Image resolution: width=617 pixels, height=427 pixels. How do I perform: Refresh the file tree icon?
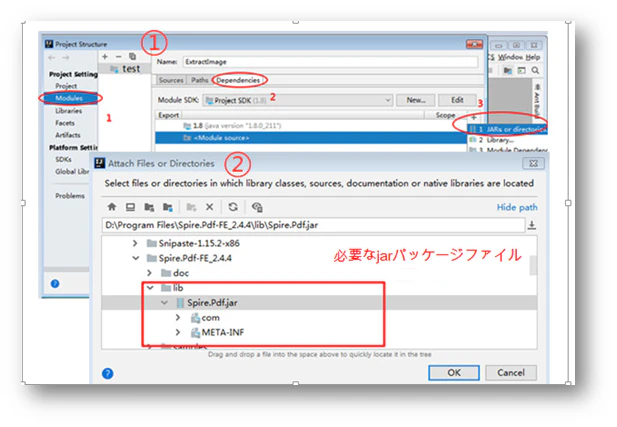click(233, 207)
